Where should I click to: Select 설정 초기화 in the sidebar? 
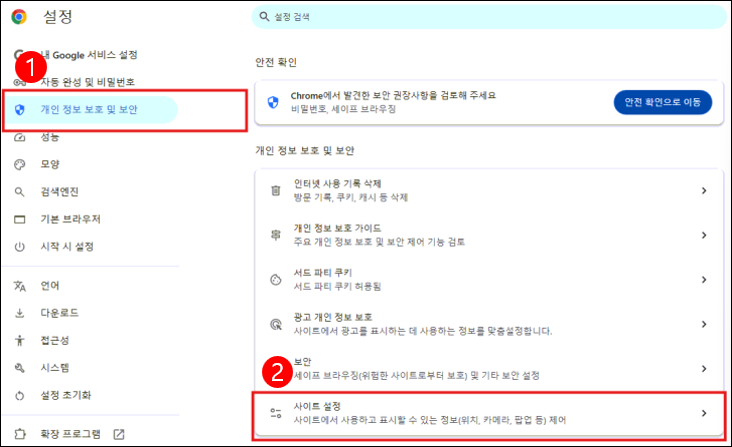tap(66, 395)
